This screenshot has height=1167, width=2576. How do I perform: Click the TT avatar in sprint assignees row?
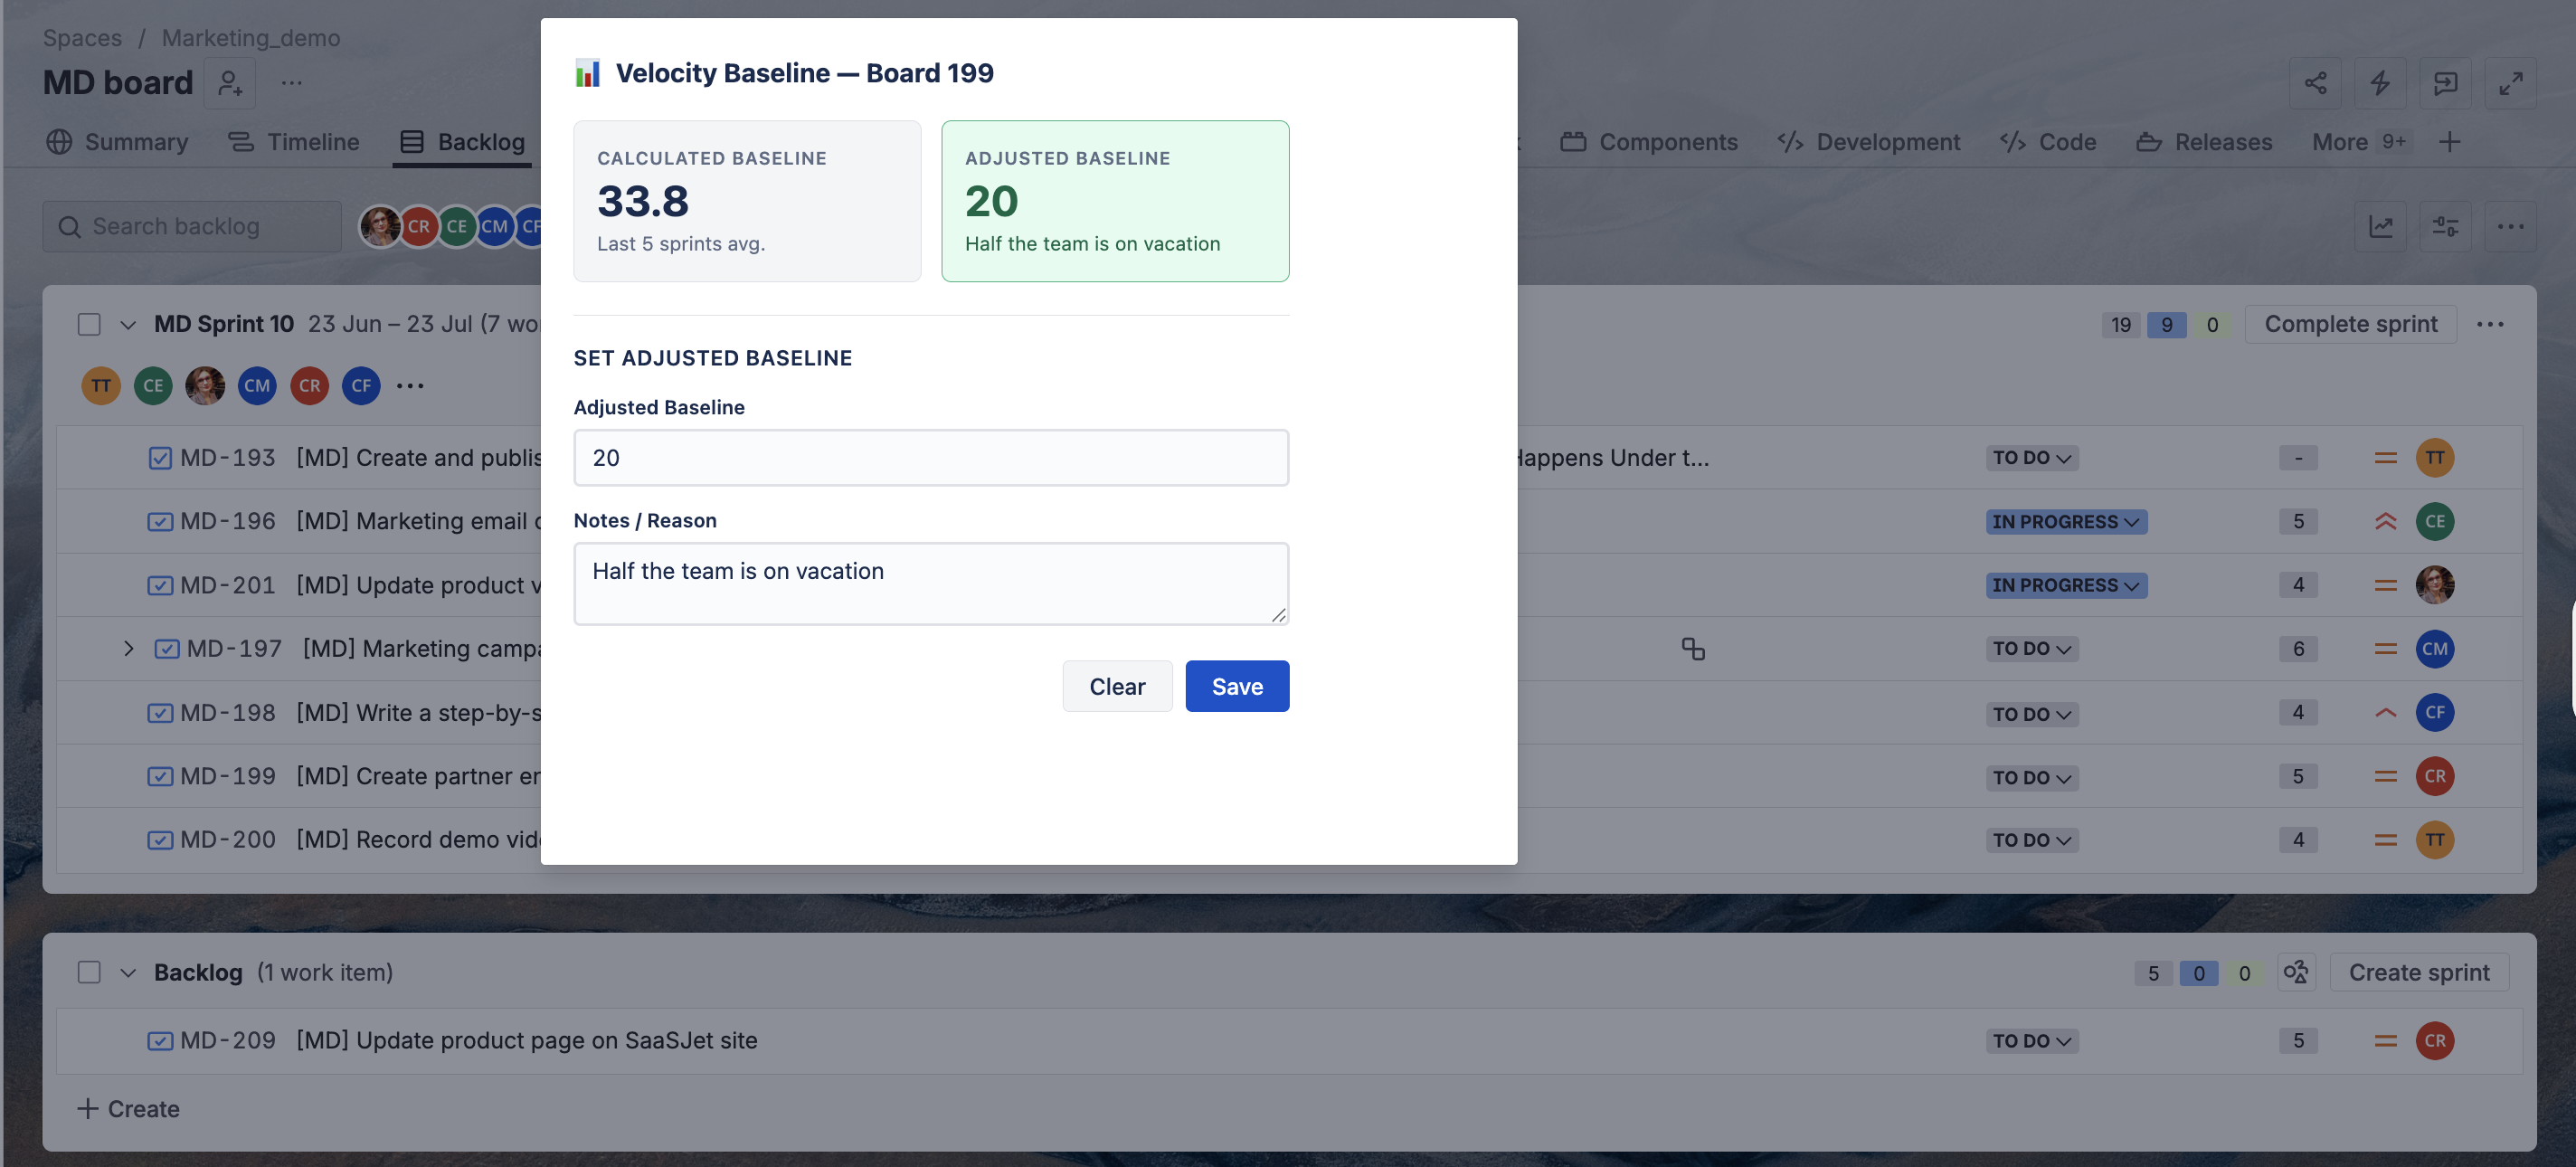coord(101,386)
